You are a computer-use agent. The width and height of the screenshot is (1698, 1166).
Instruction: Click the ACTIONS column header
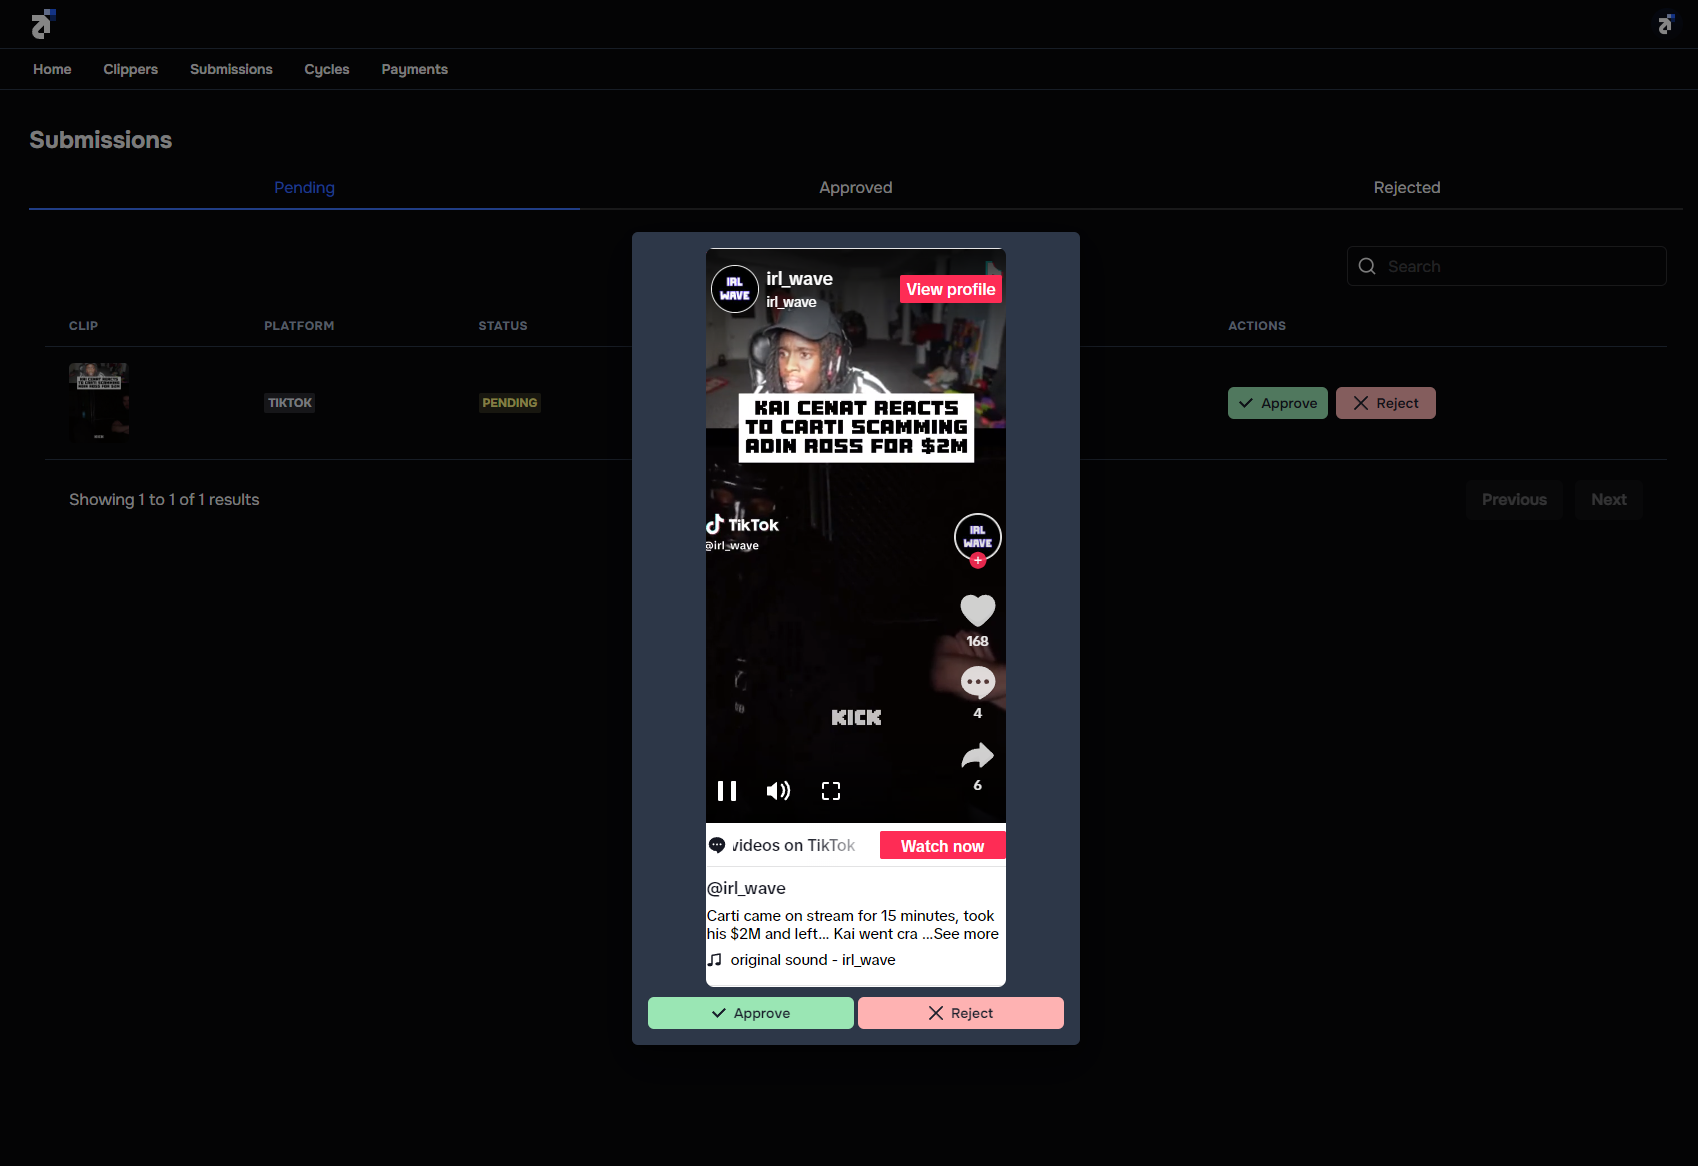[1257, 326]
